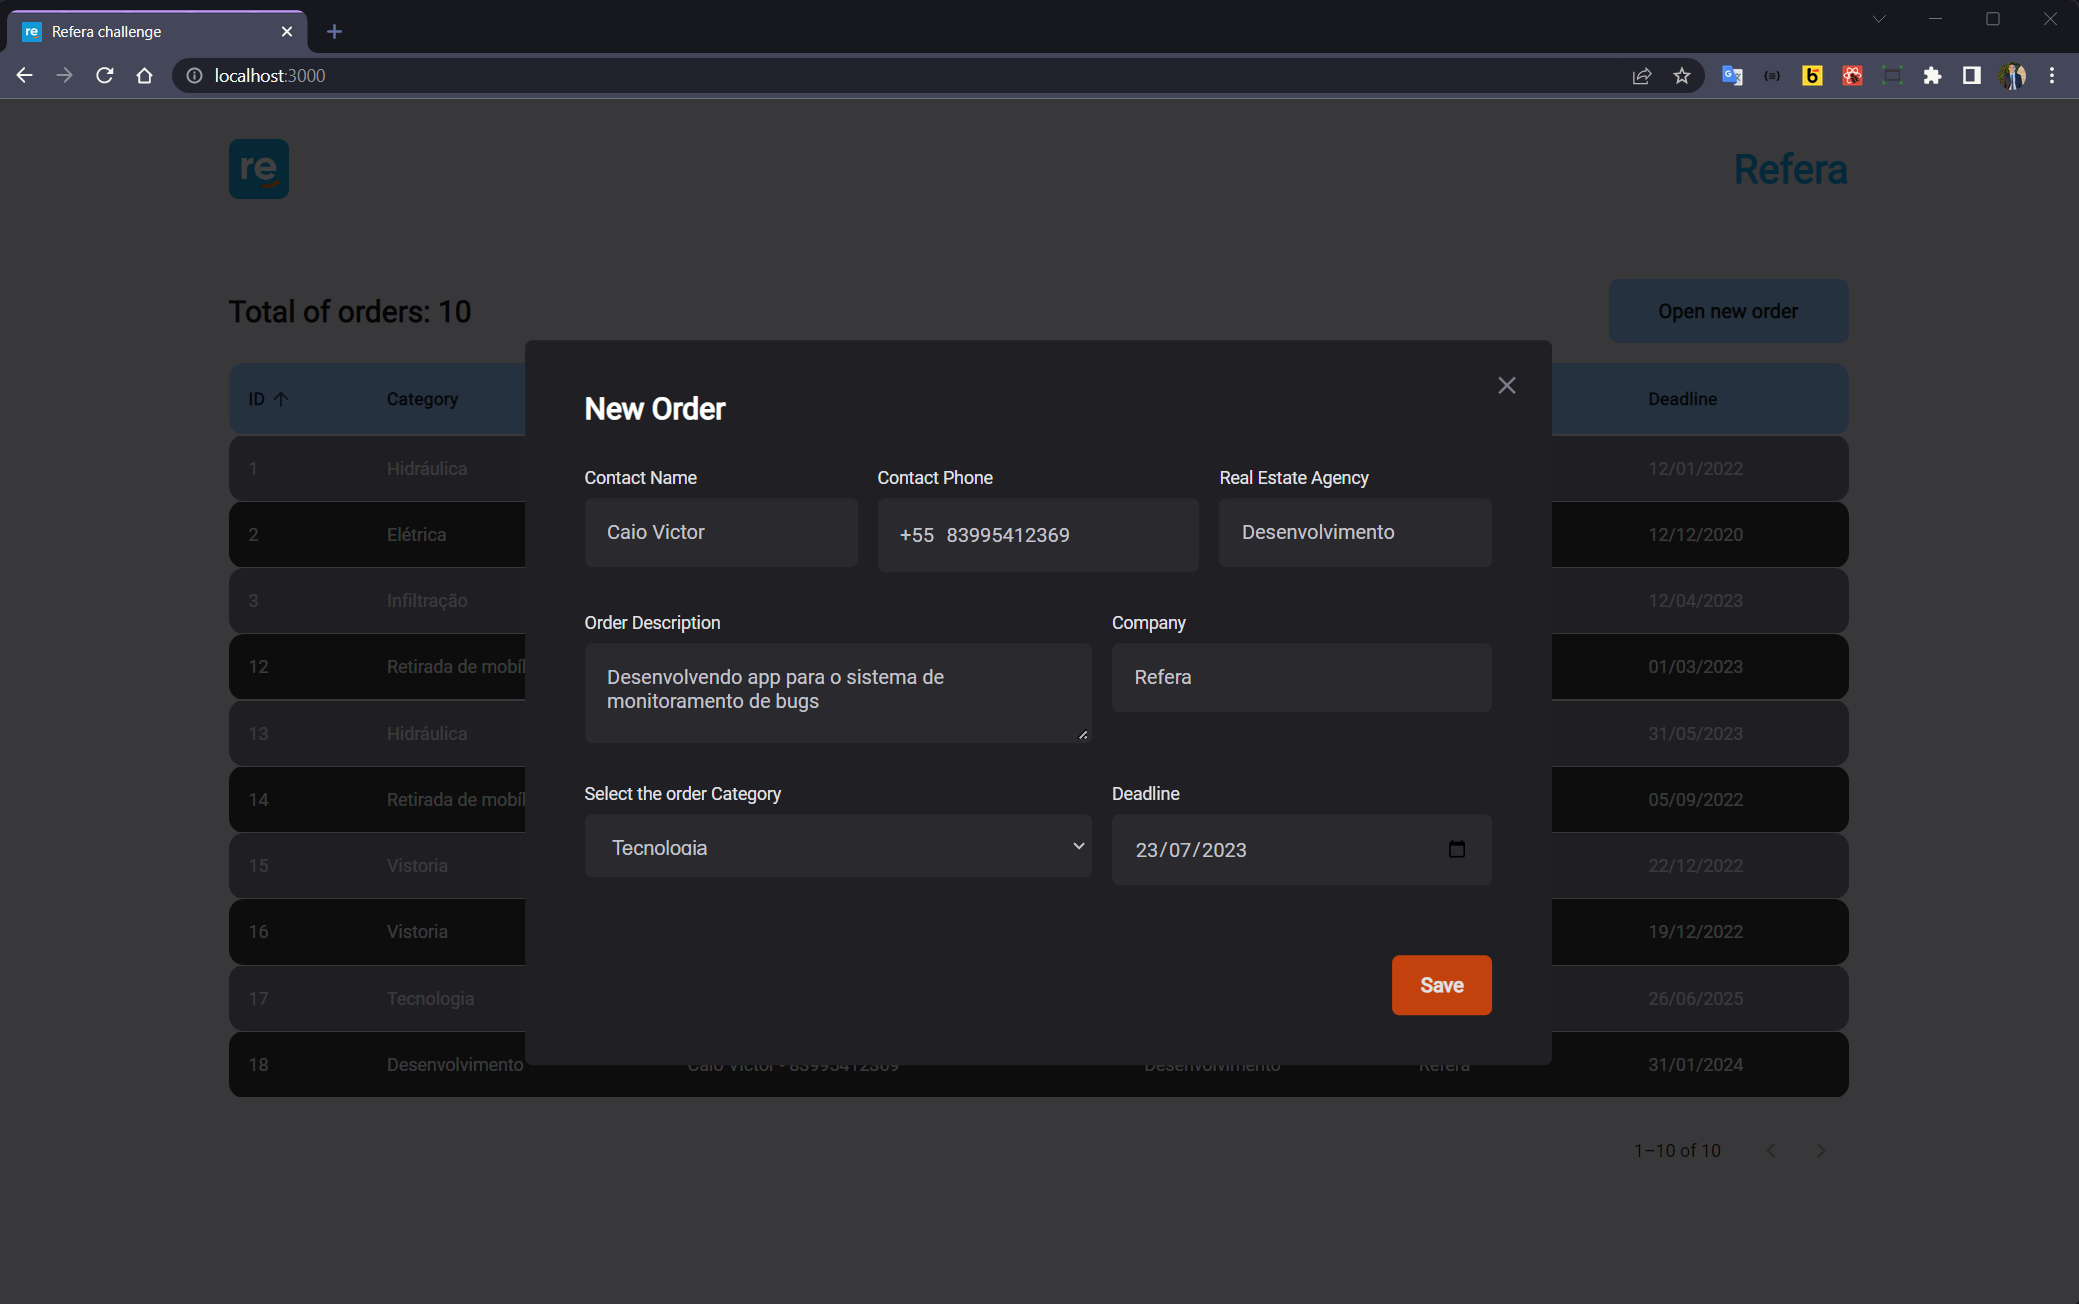The image size is (2079, 1304).
Task: Open a new browser tab
Action: point(334,32)
